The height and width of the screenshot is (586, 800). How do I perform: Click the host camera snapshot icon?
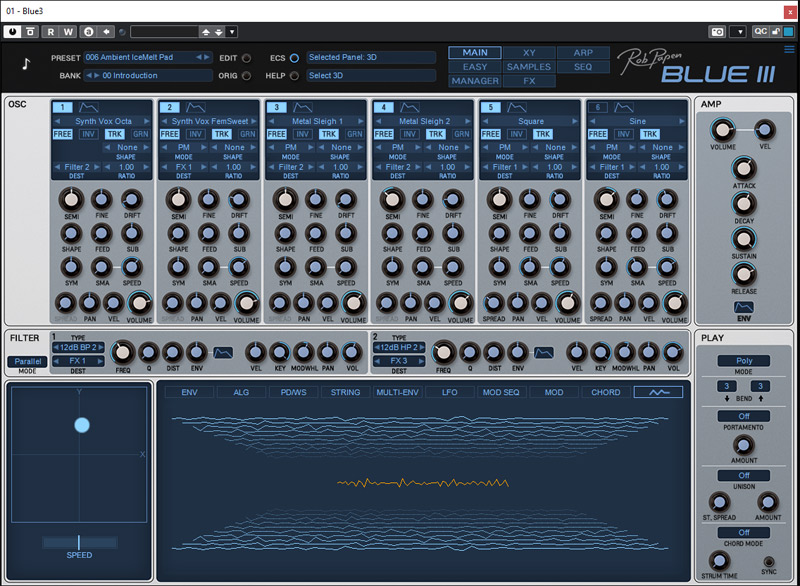[716, 32]
